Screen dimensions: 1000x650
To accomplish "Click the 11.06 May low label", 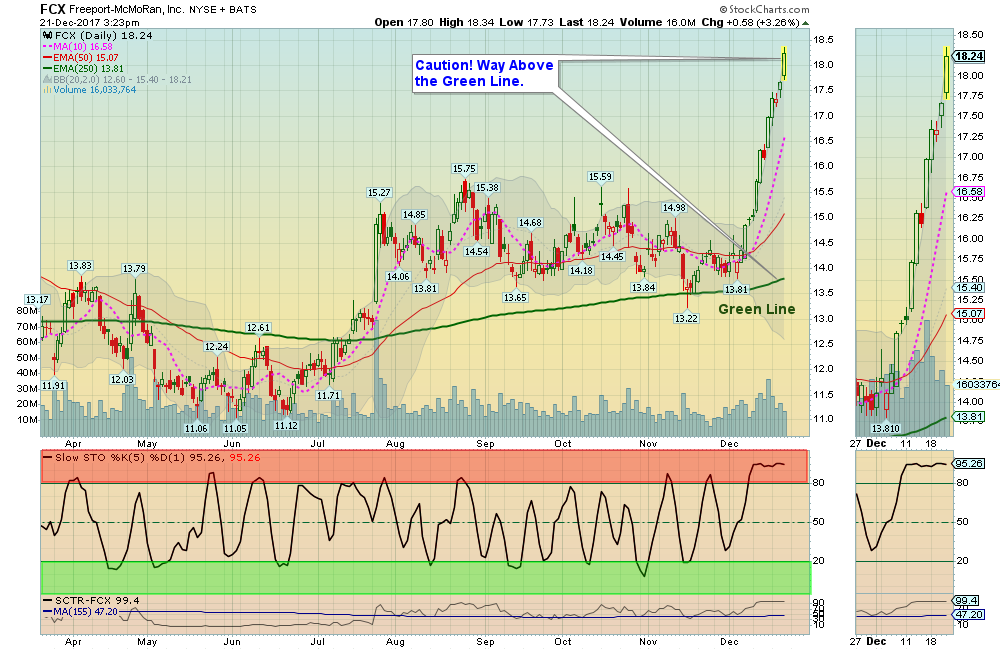I will 196,429.
